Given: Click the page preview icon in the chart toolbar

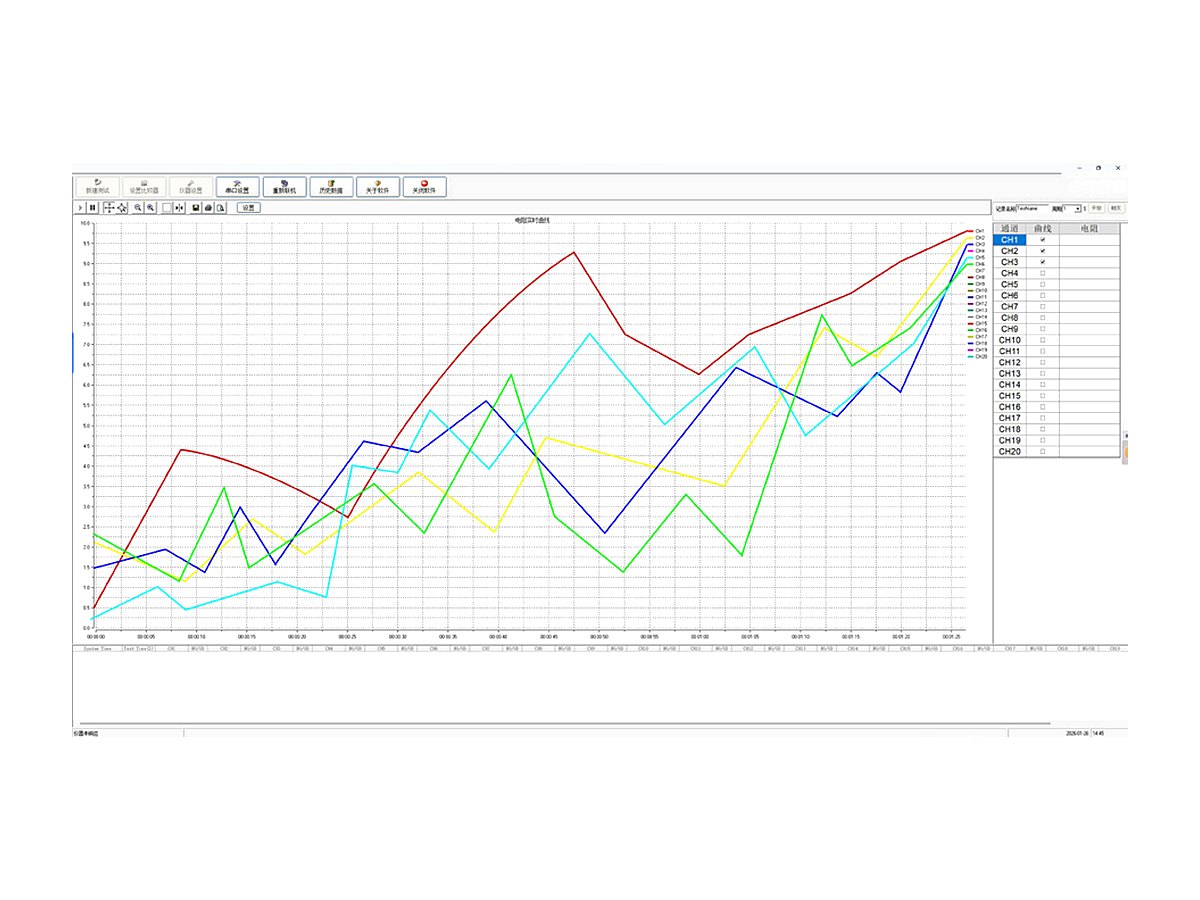Looking at the screenshot, I should point(221,208).
